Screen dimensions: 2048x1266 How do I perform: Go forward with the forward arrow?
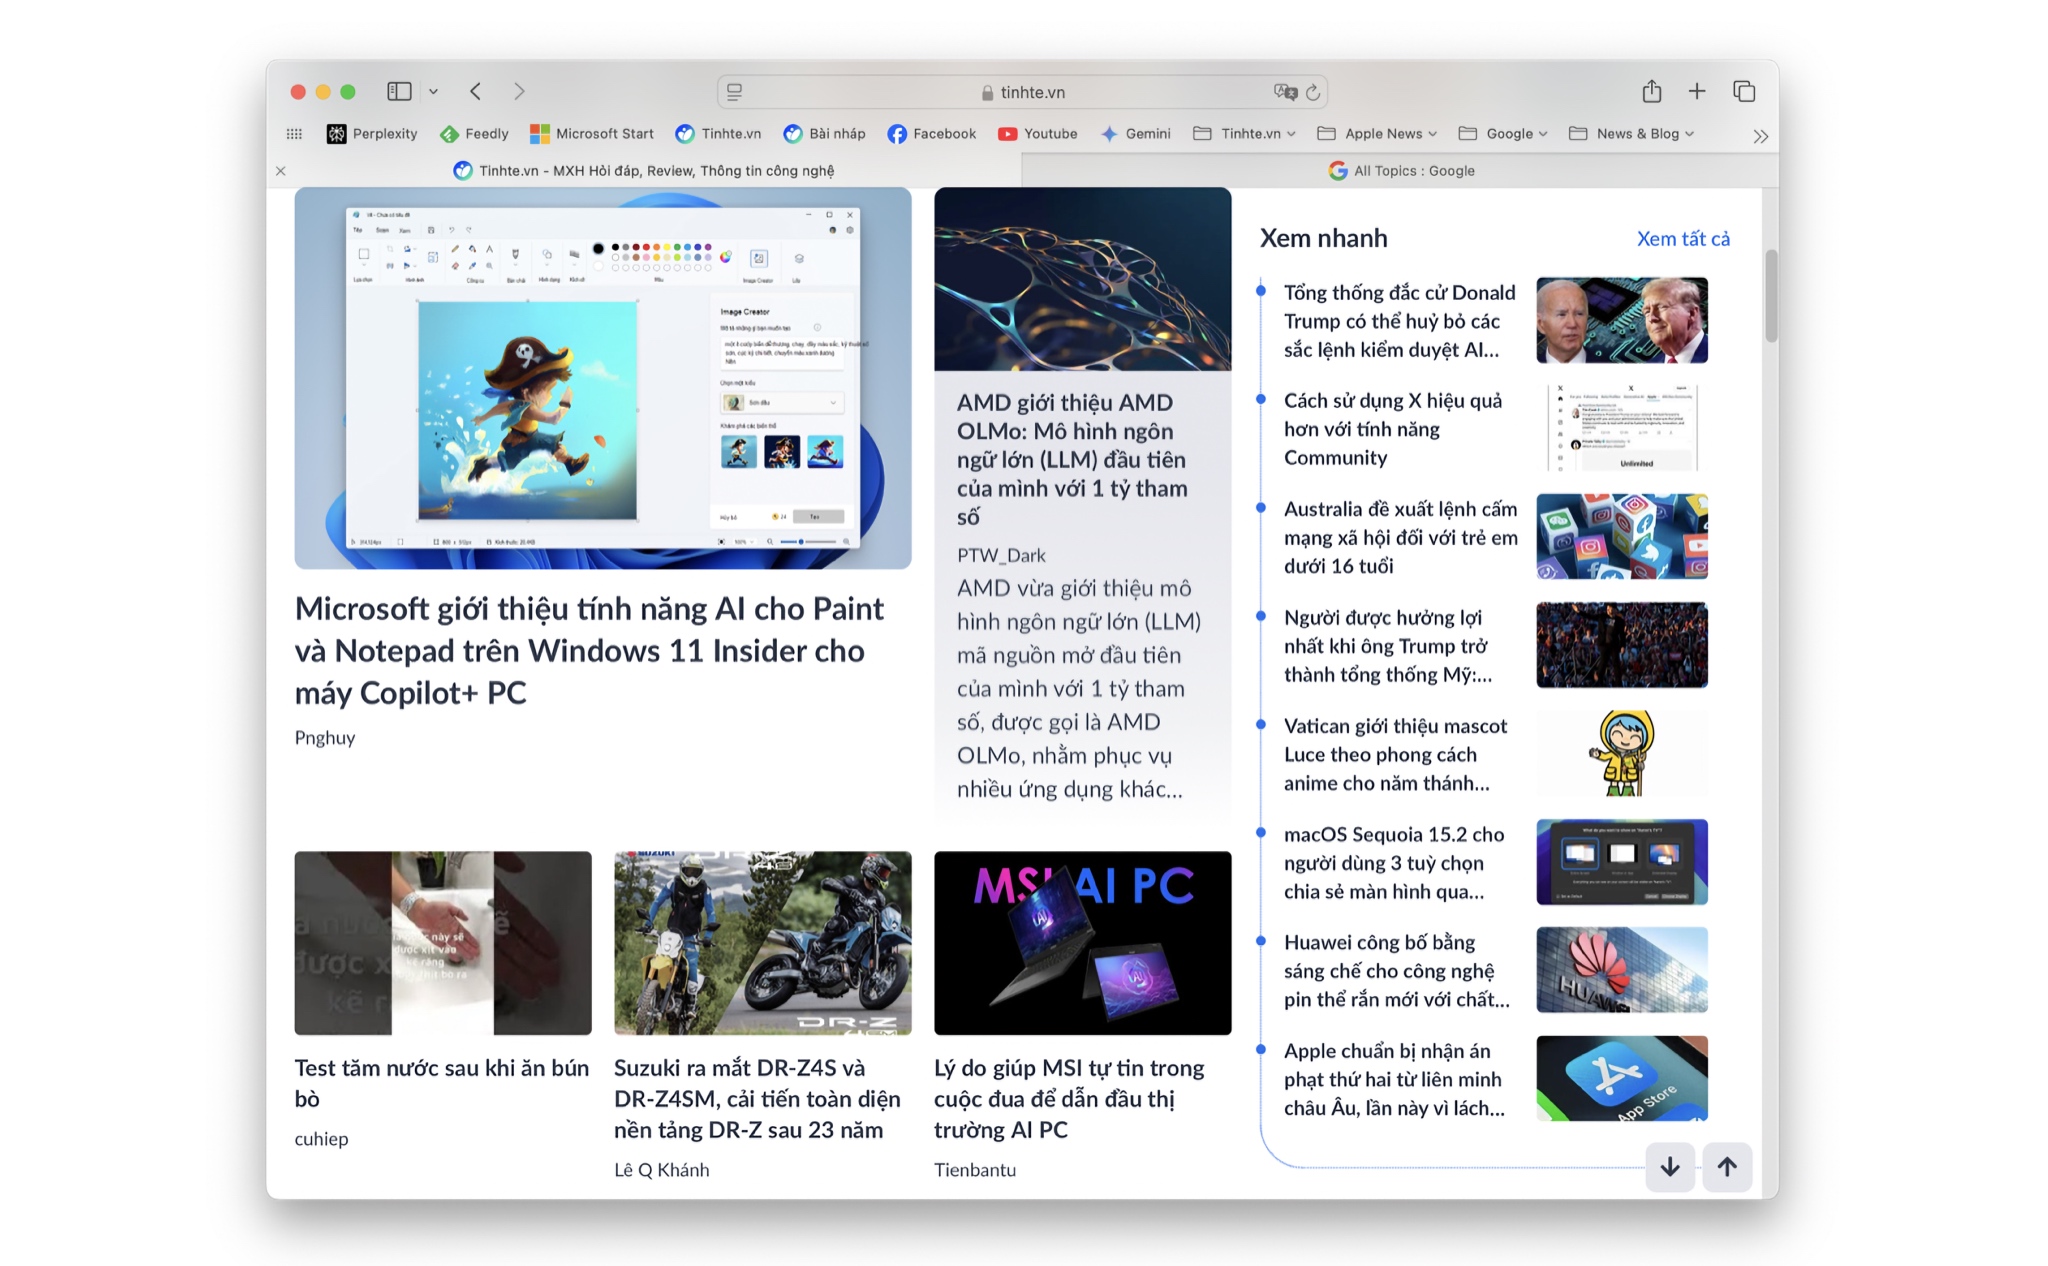pos(519,91)
